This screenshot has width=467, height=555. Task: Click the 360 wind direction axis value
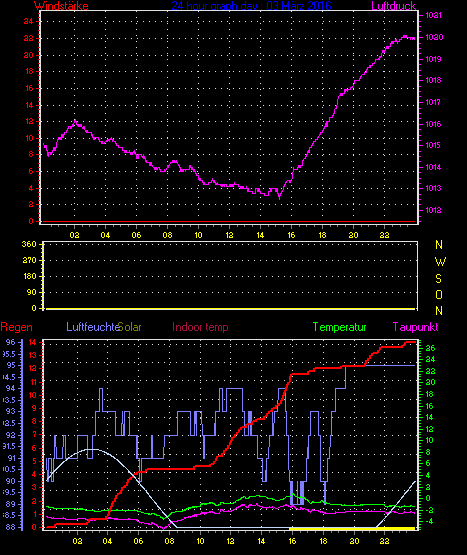click(29, 244)
